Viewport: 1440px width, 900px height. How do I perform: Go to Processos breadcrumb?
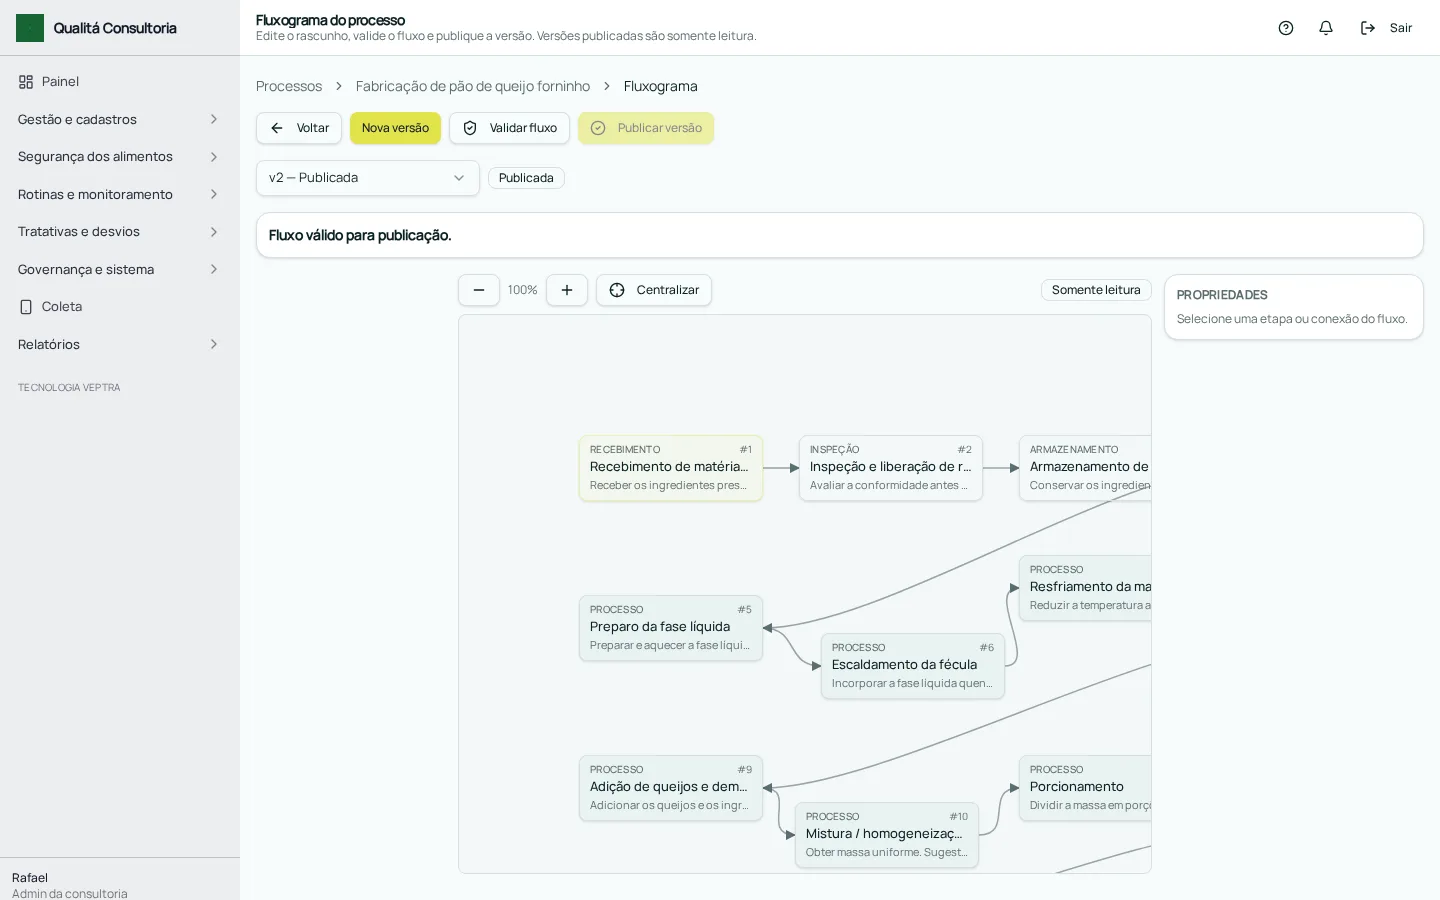click(x=289, y=86)
